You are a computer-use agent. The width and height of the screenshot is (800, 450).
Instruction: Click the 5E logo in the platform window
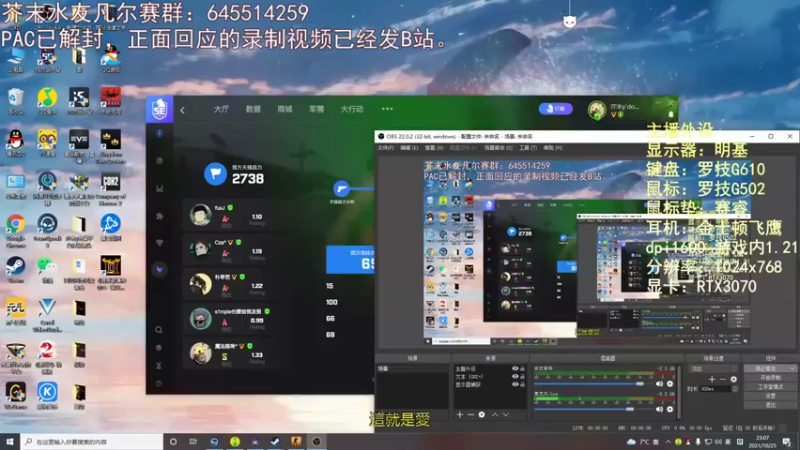[160, 109]
